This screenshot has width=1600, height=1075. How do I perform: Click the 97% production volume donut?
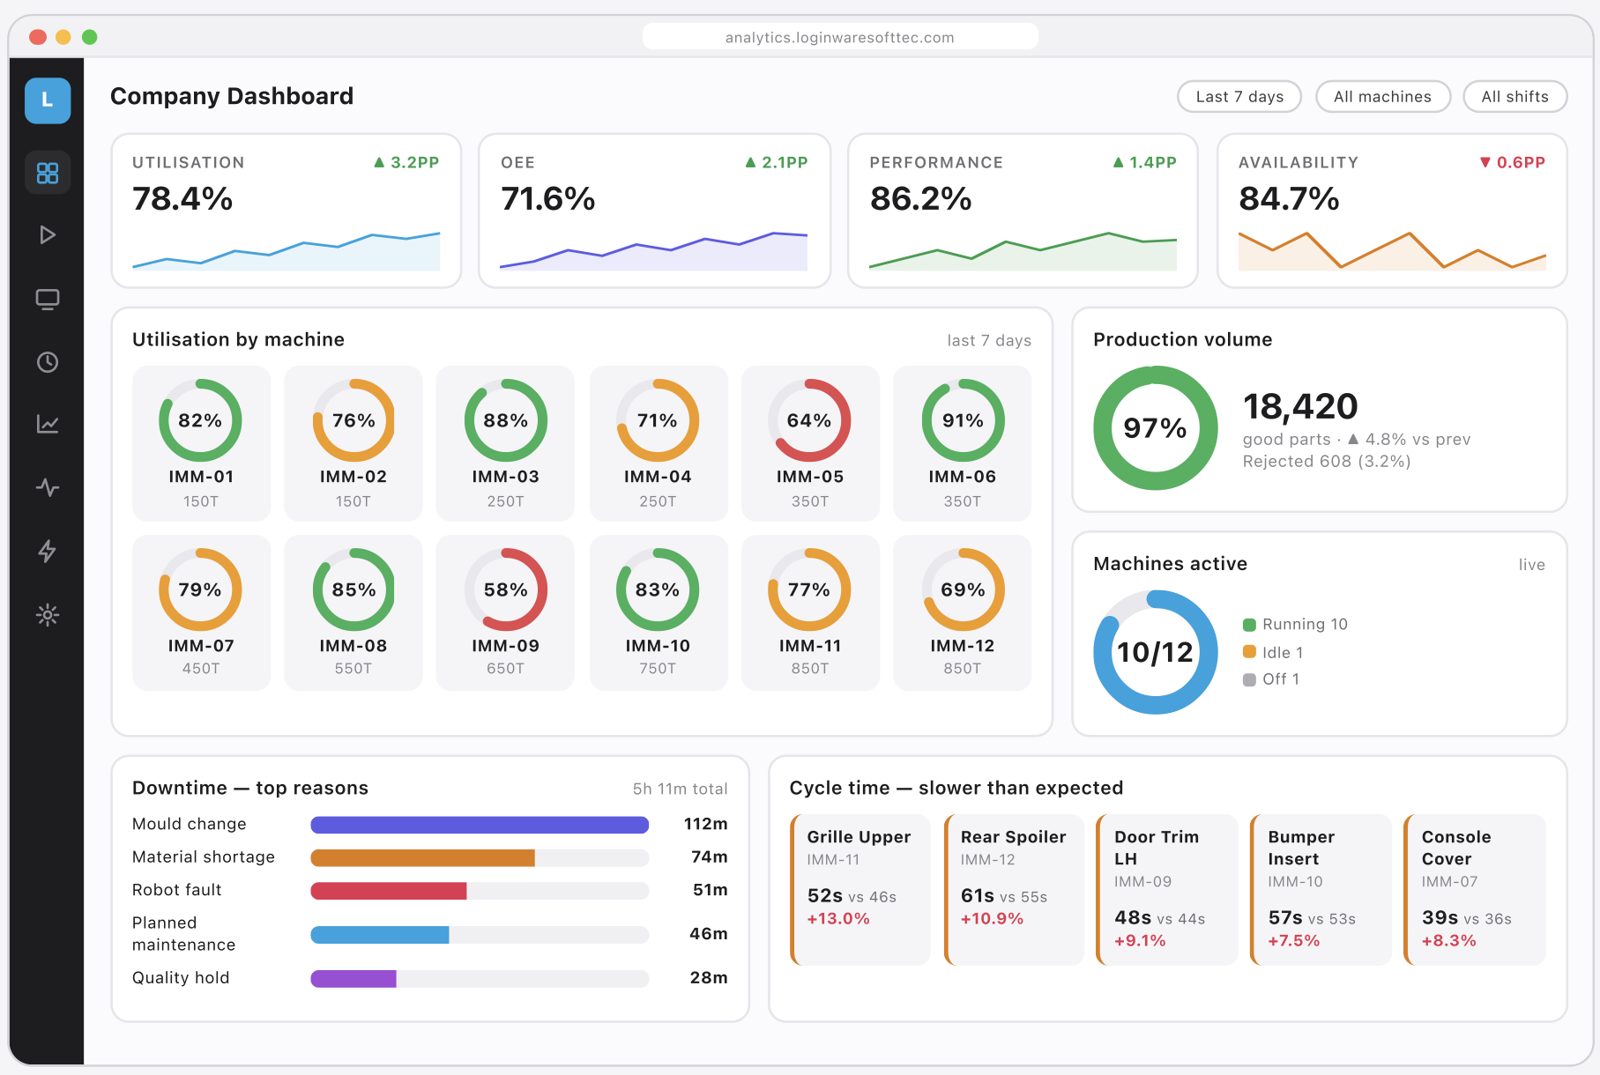click(x=1155, y=428)
